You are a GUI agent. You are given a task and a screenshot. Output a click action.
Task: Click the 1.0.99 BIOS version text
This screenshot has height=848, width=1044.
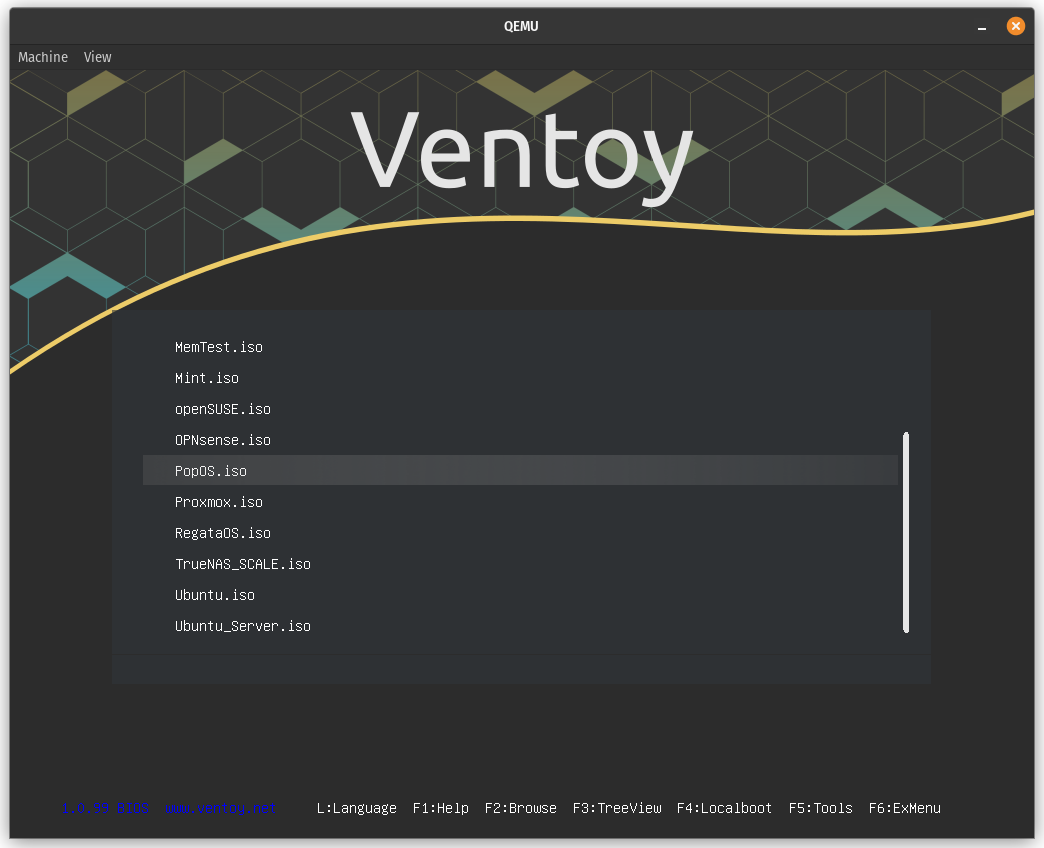point(105,808)
